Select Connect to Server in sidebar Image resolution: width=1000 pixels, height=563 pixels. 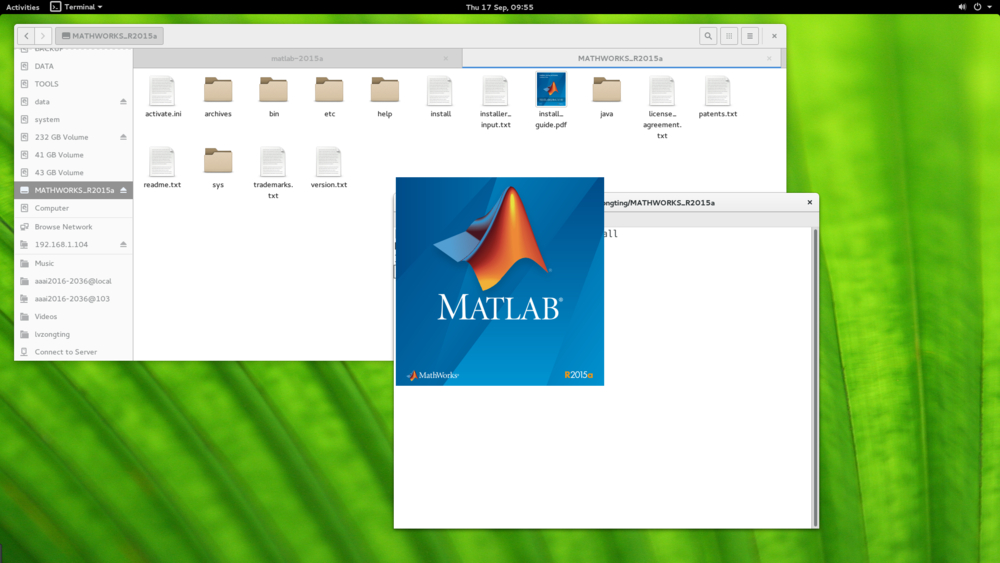(x=66, y=352)
